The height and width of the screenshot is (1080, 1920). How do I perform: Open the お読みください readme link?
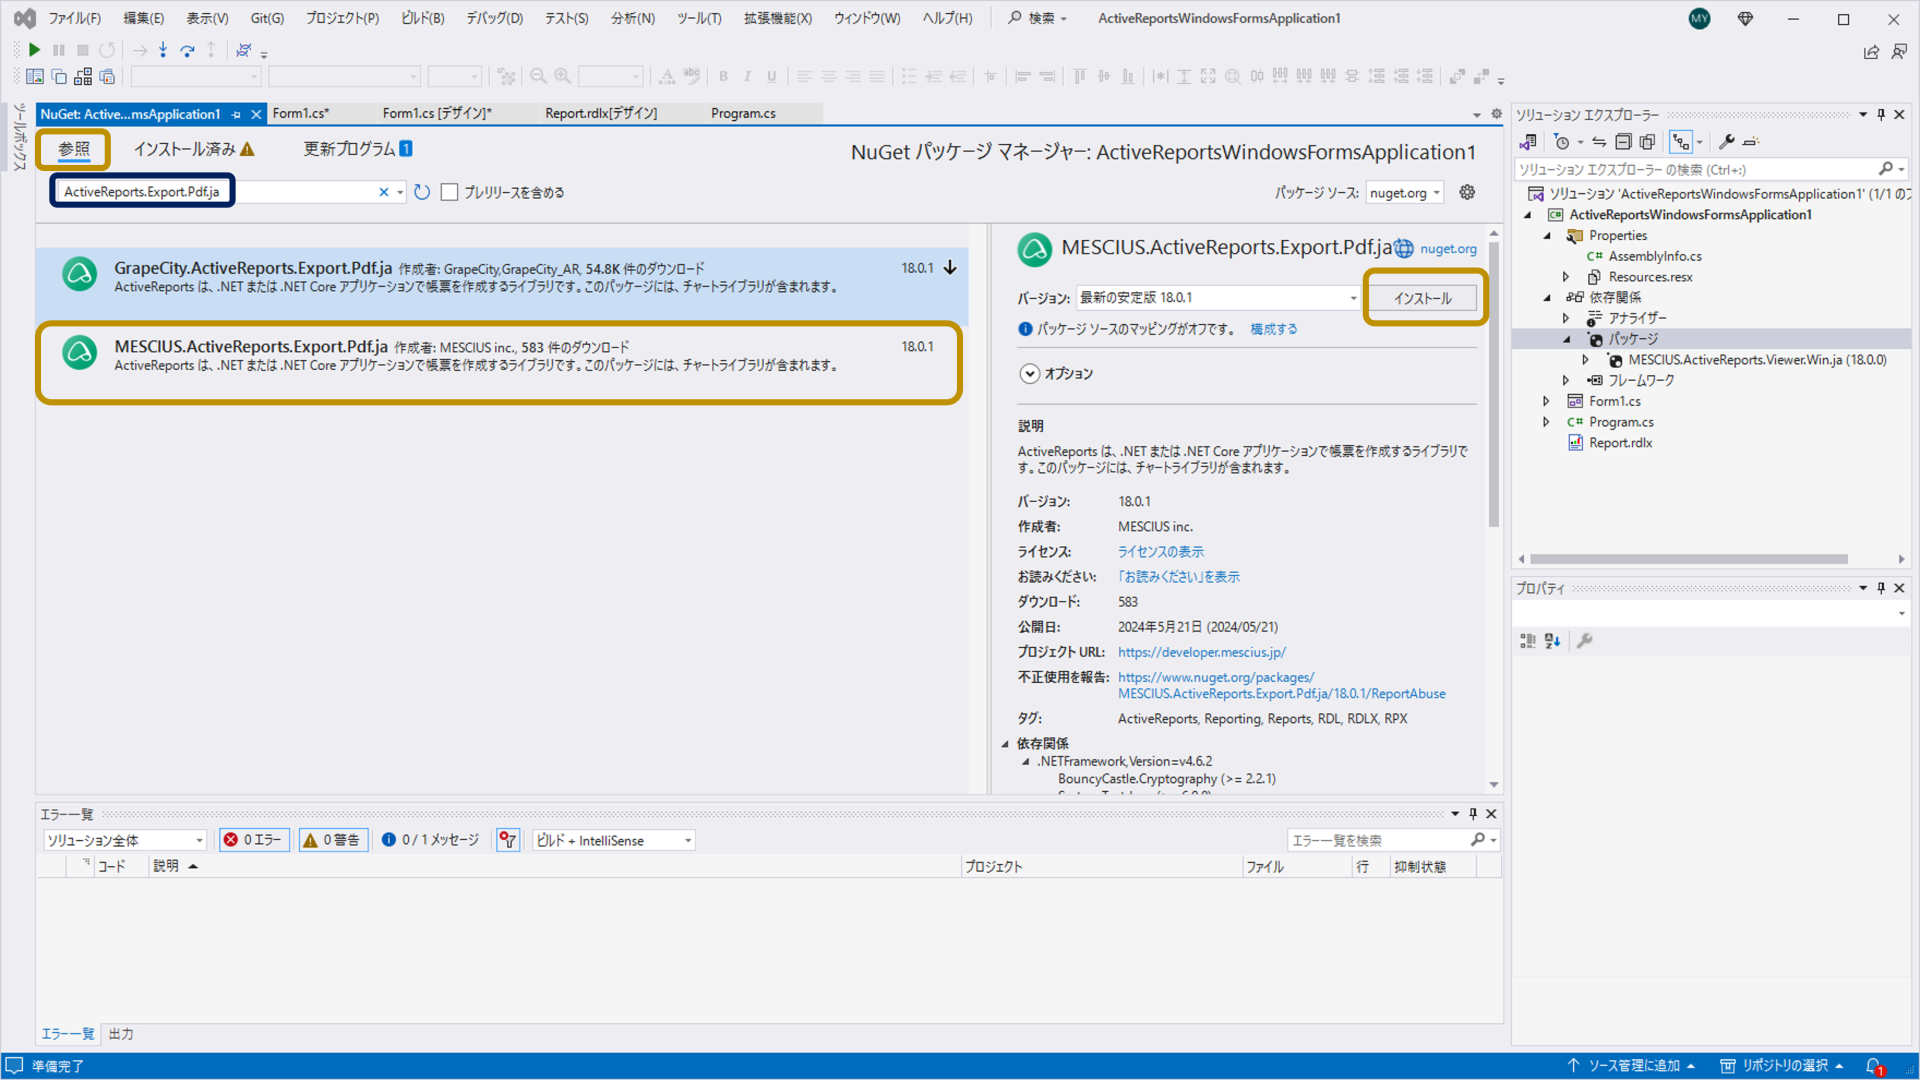click(1179, 577)
